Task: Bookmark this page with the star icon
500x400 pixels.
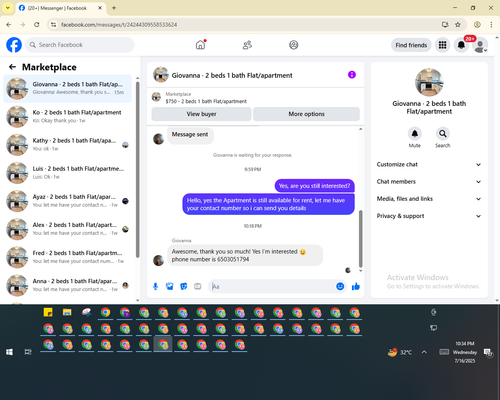Action: (x=458, y=24)
